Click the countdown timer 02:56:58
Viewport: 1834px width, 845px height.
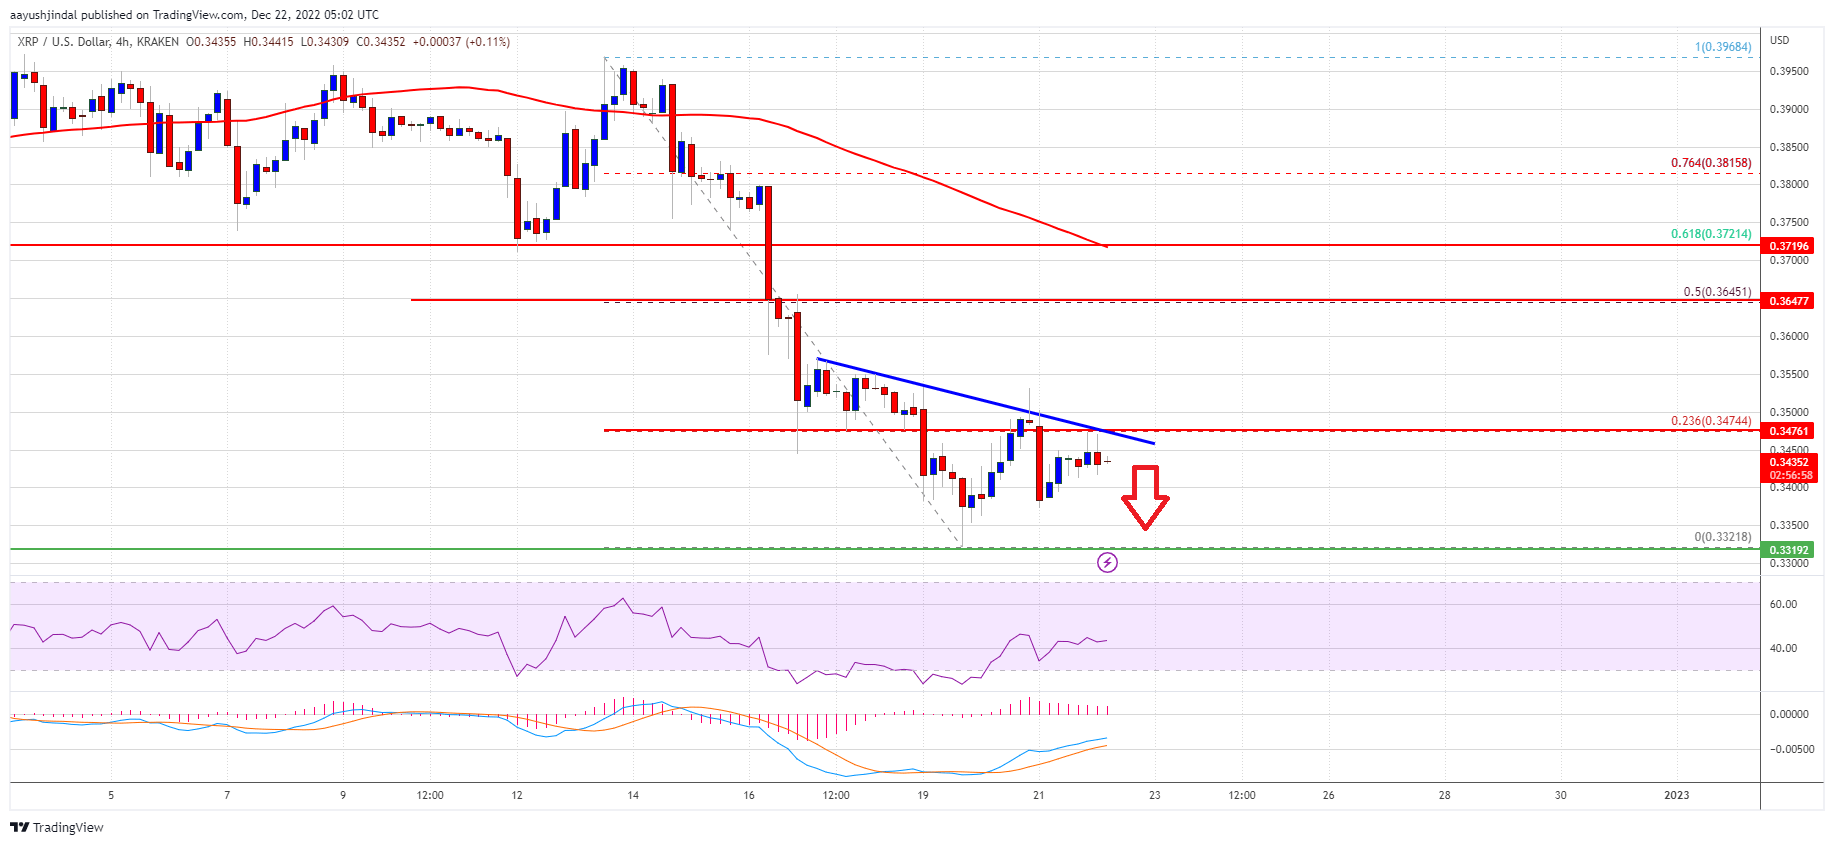pos(1789,475)
